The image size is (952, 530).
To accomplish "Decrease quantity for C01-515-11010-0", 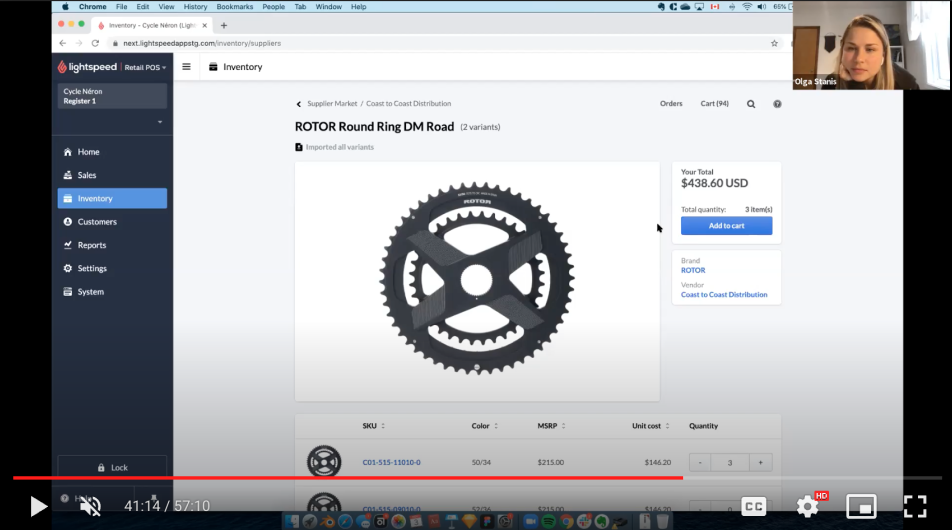I will point(699,463).
